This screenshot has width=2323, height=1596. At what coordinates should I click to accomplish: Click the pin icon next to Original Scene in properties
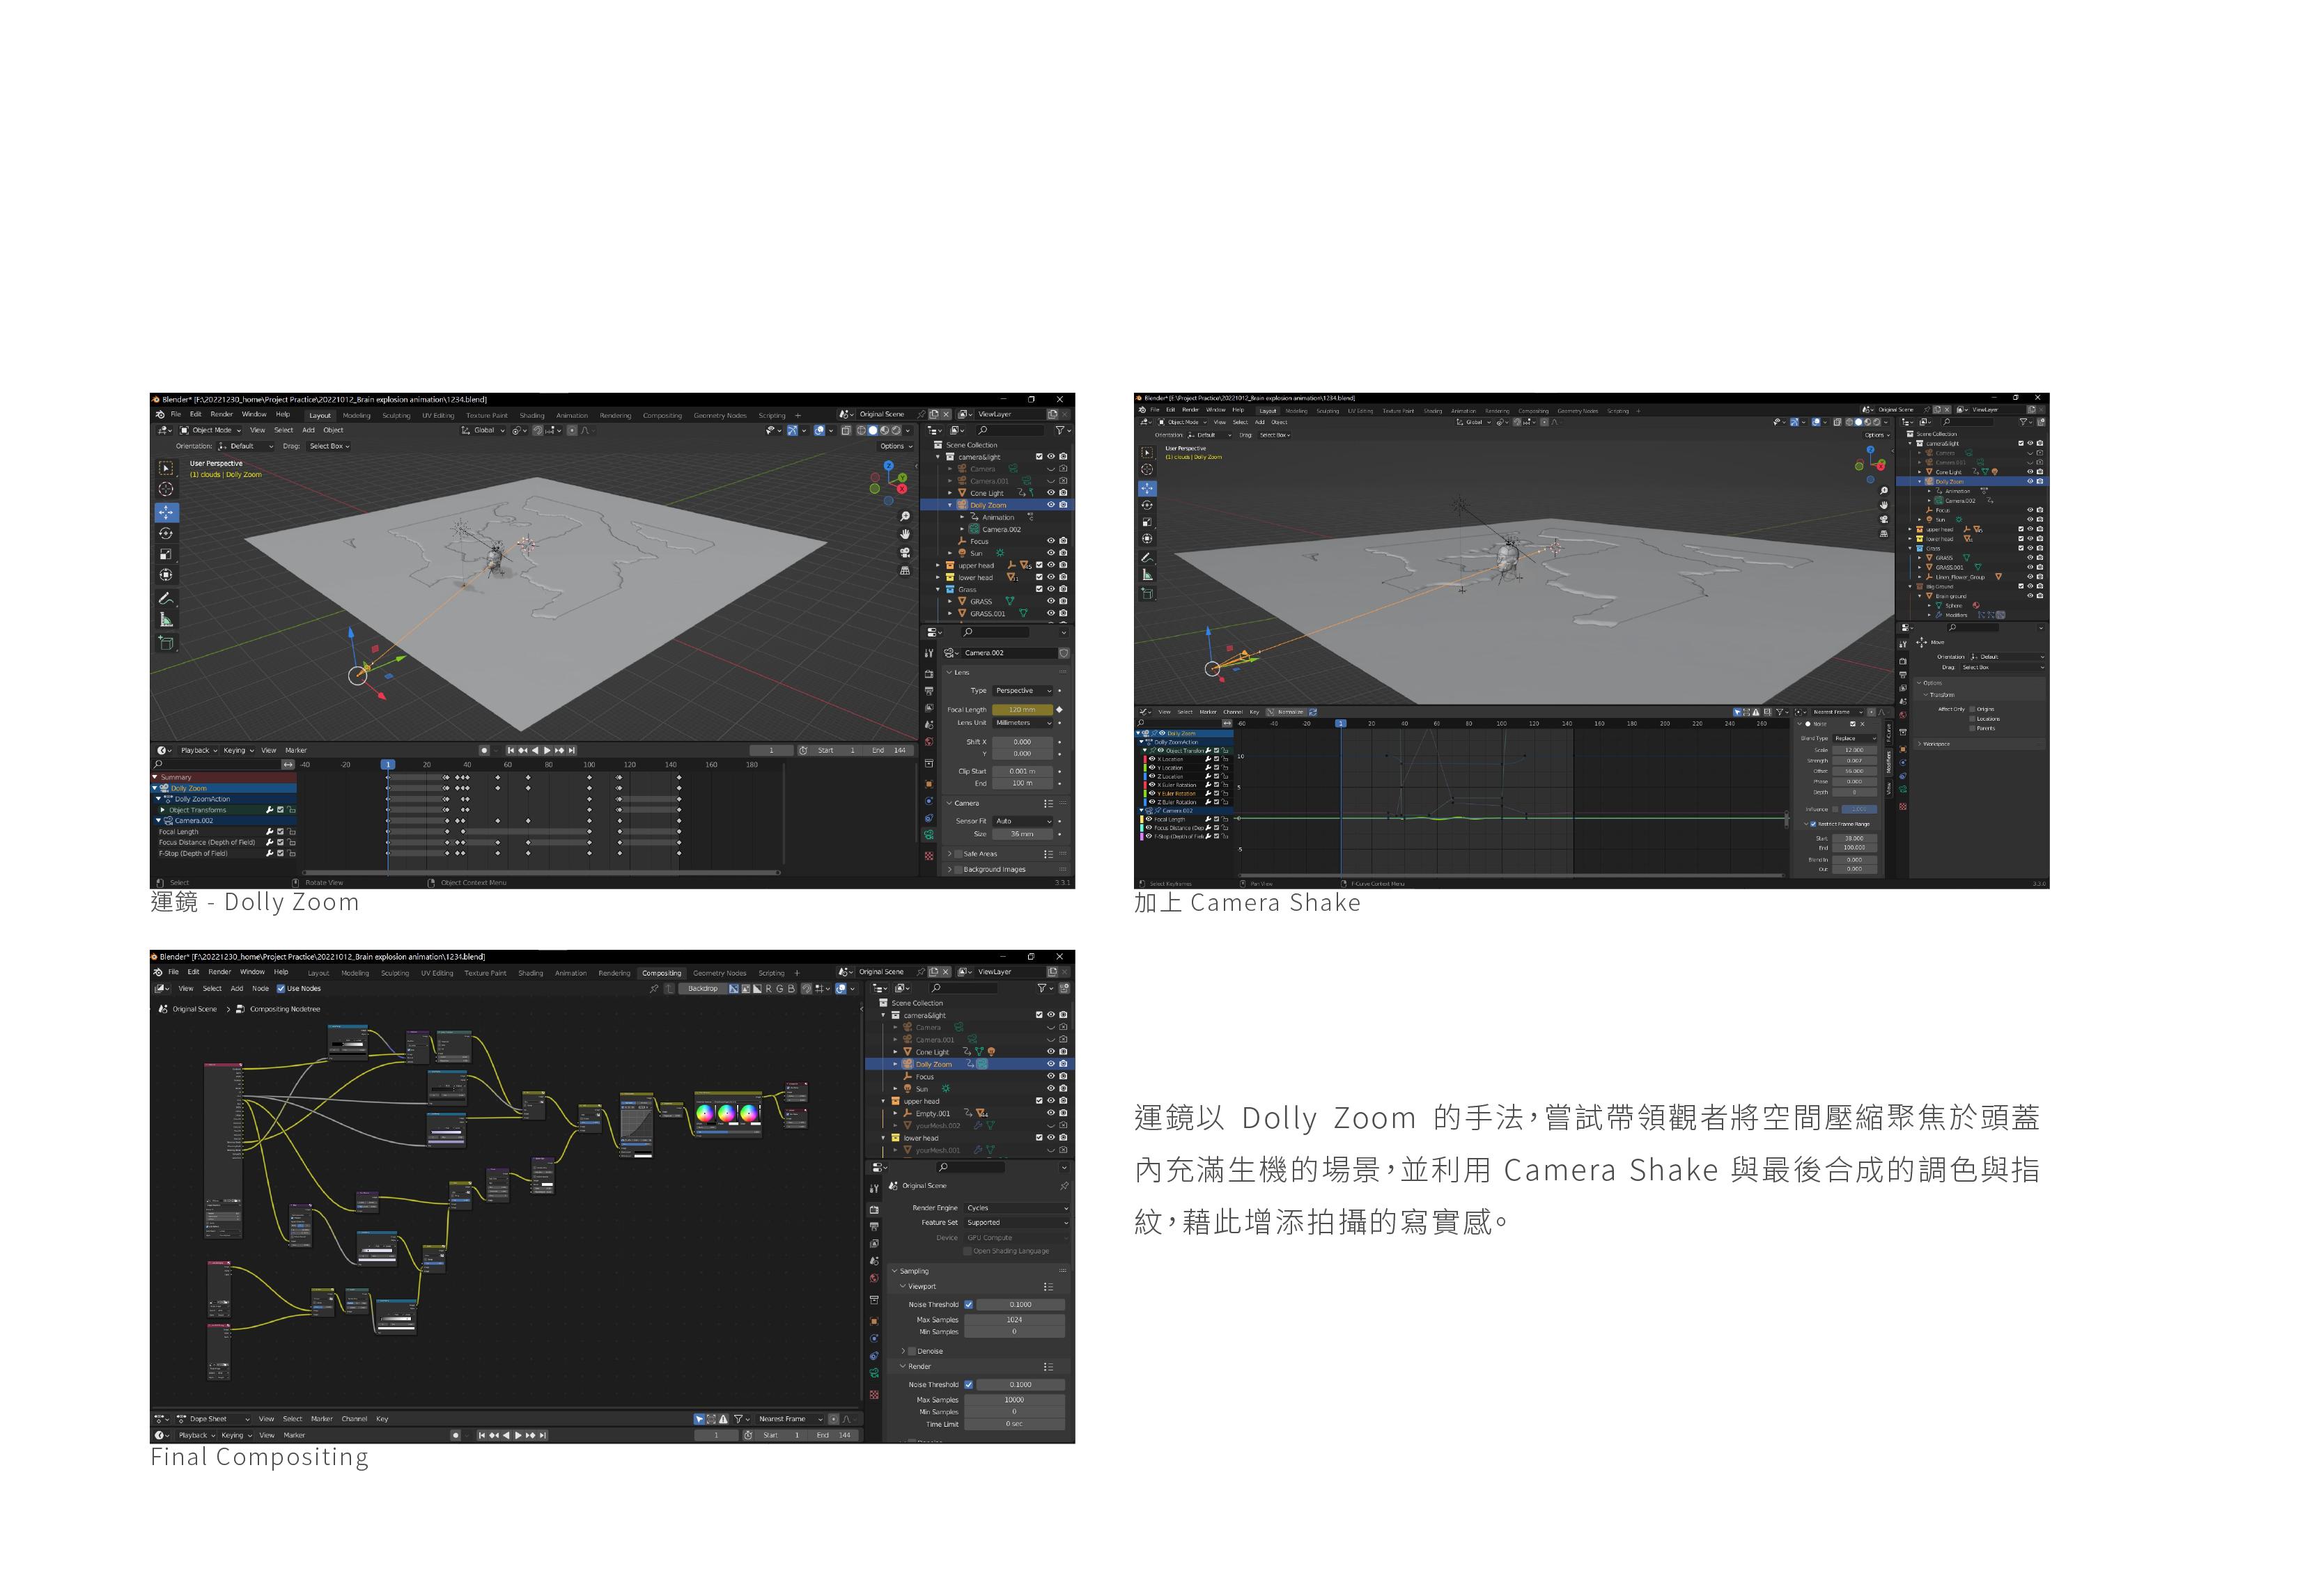pyautogui.click(x=1063, y=1186)
